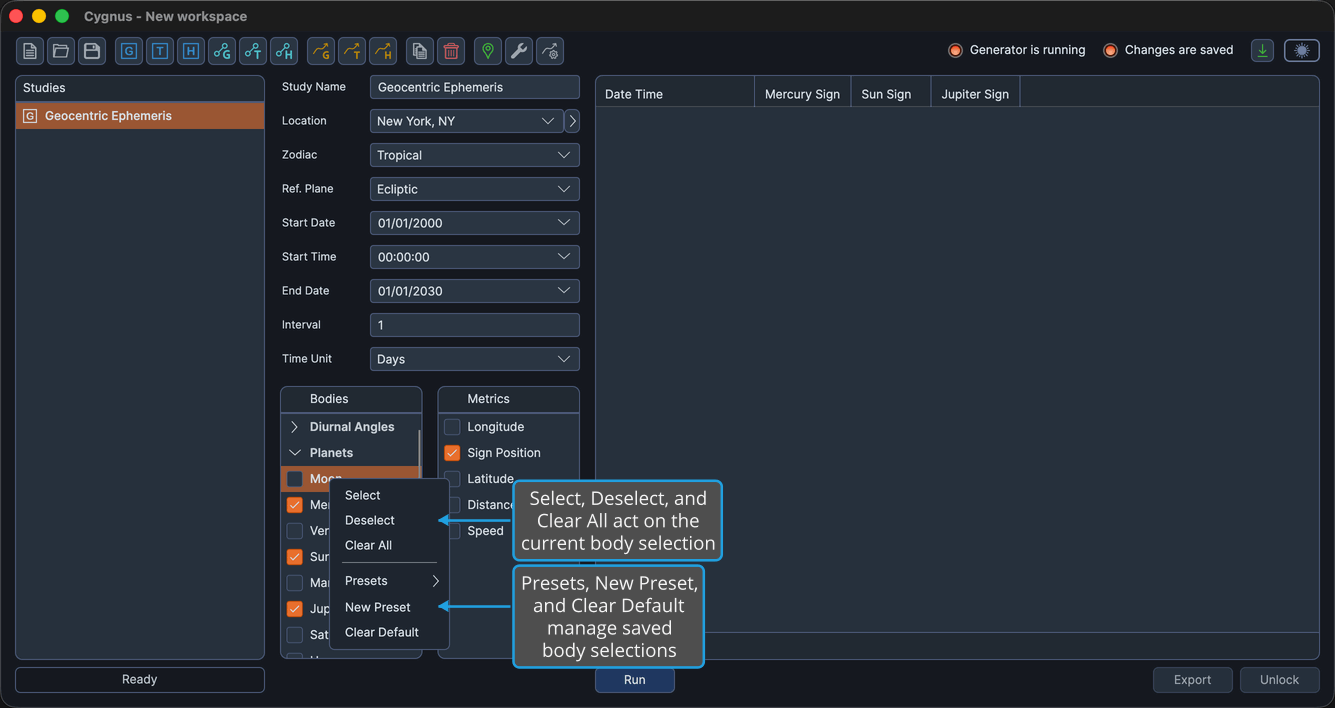Click the blue boxed T study icon
Image resolution: width=1335 pixels, height=708 pixels.
[160, 51]
